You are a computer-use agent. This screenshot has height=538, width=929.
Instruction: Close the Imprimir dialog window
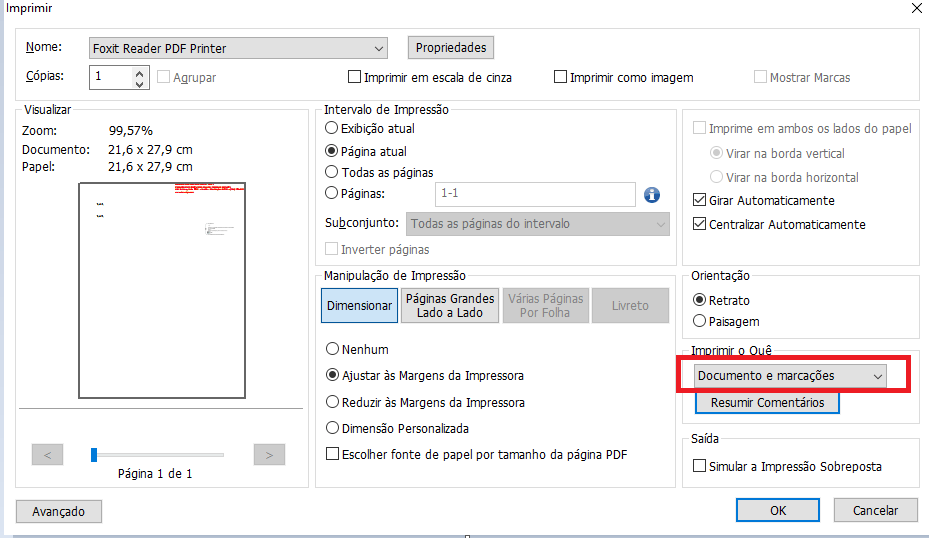916,9
